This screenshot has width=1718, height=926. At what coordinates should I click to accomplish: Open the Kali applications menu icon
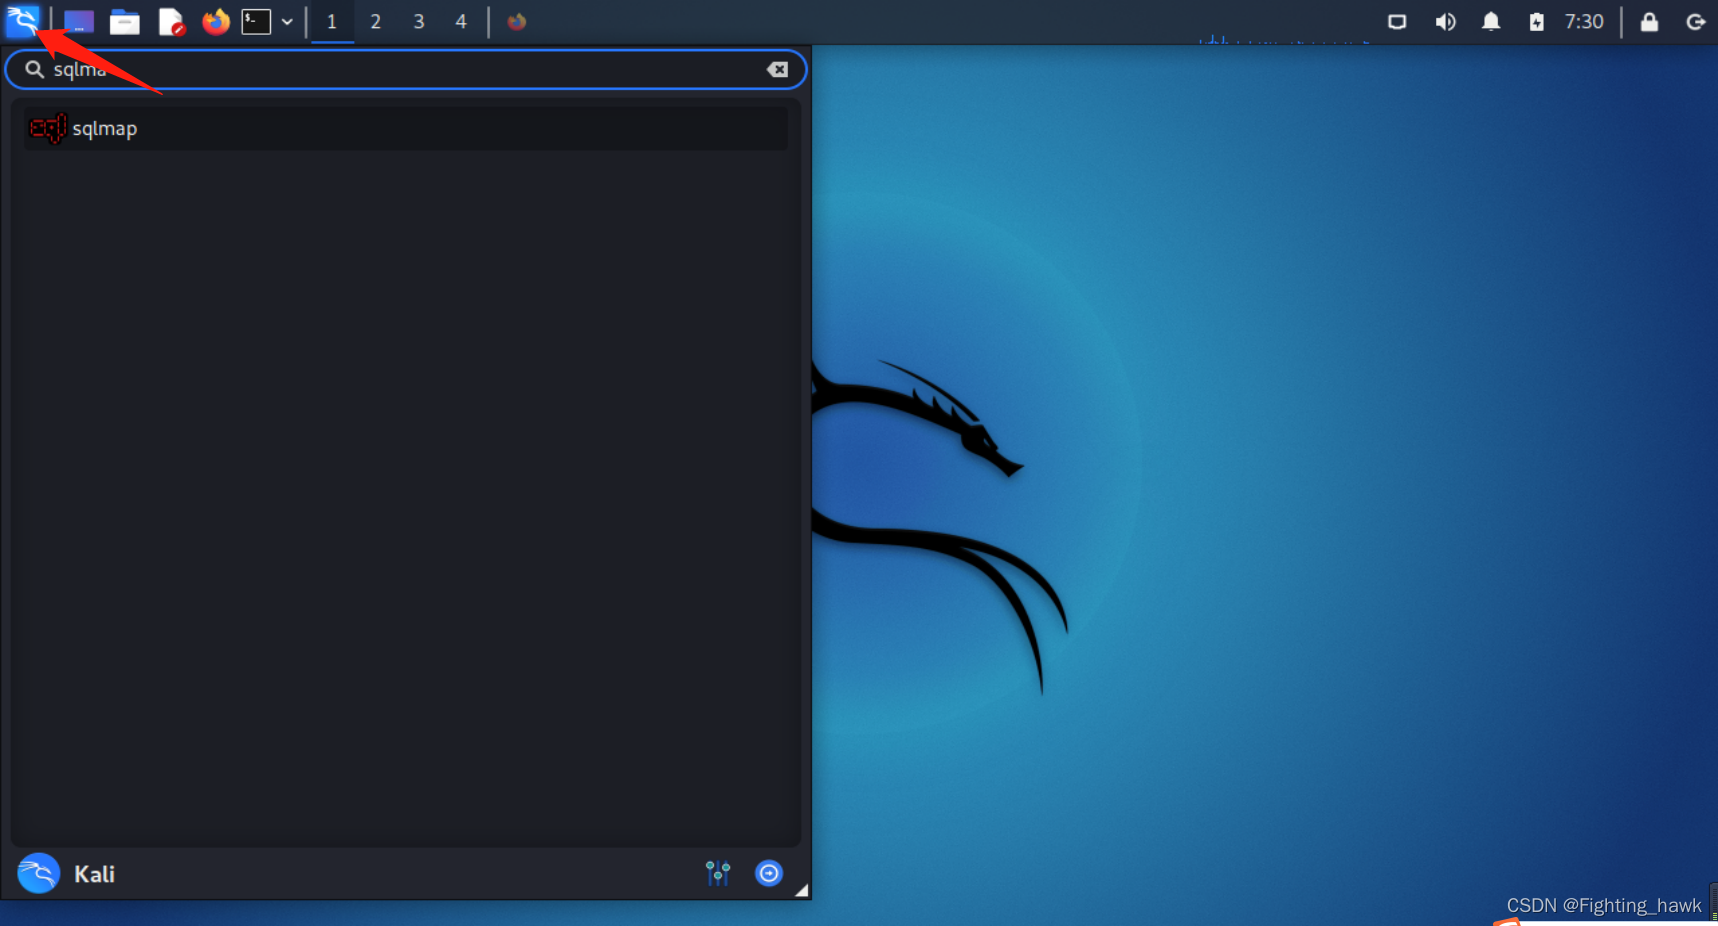(22, 21)
